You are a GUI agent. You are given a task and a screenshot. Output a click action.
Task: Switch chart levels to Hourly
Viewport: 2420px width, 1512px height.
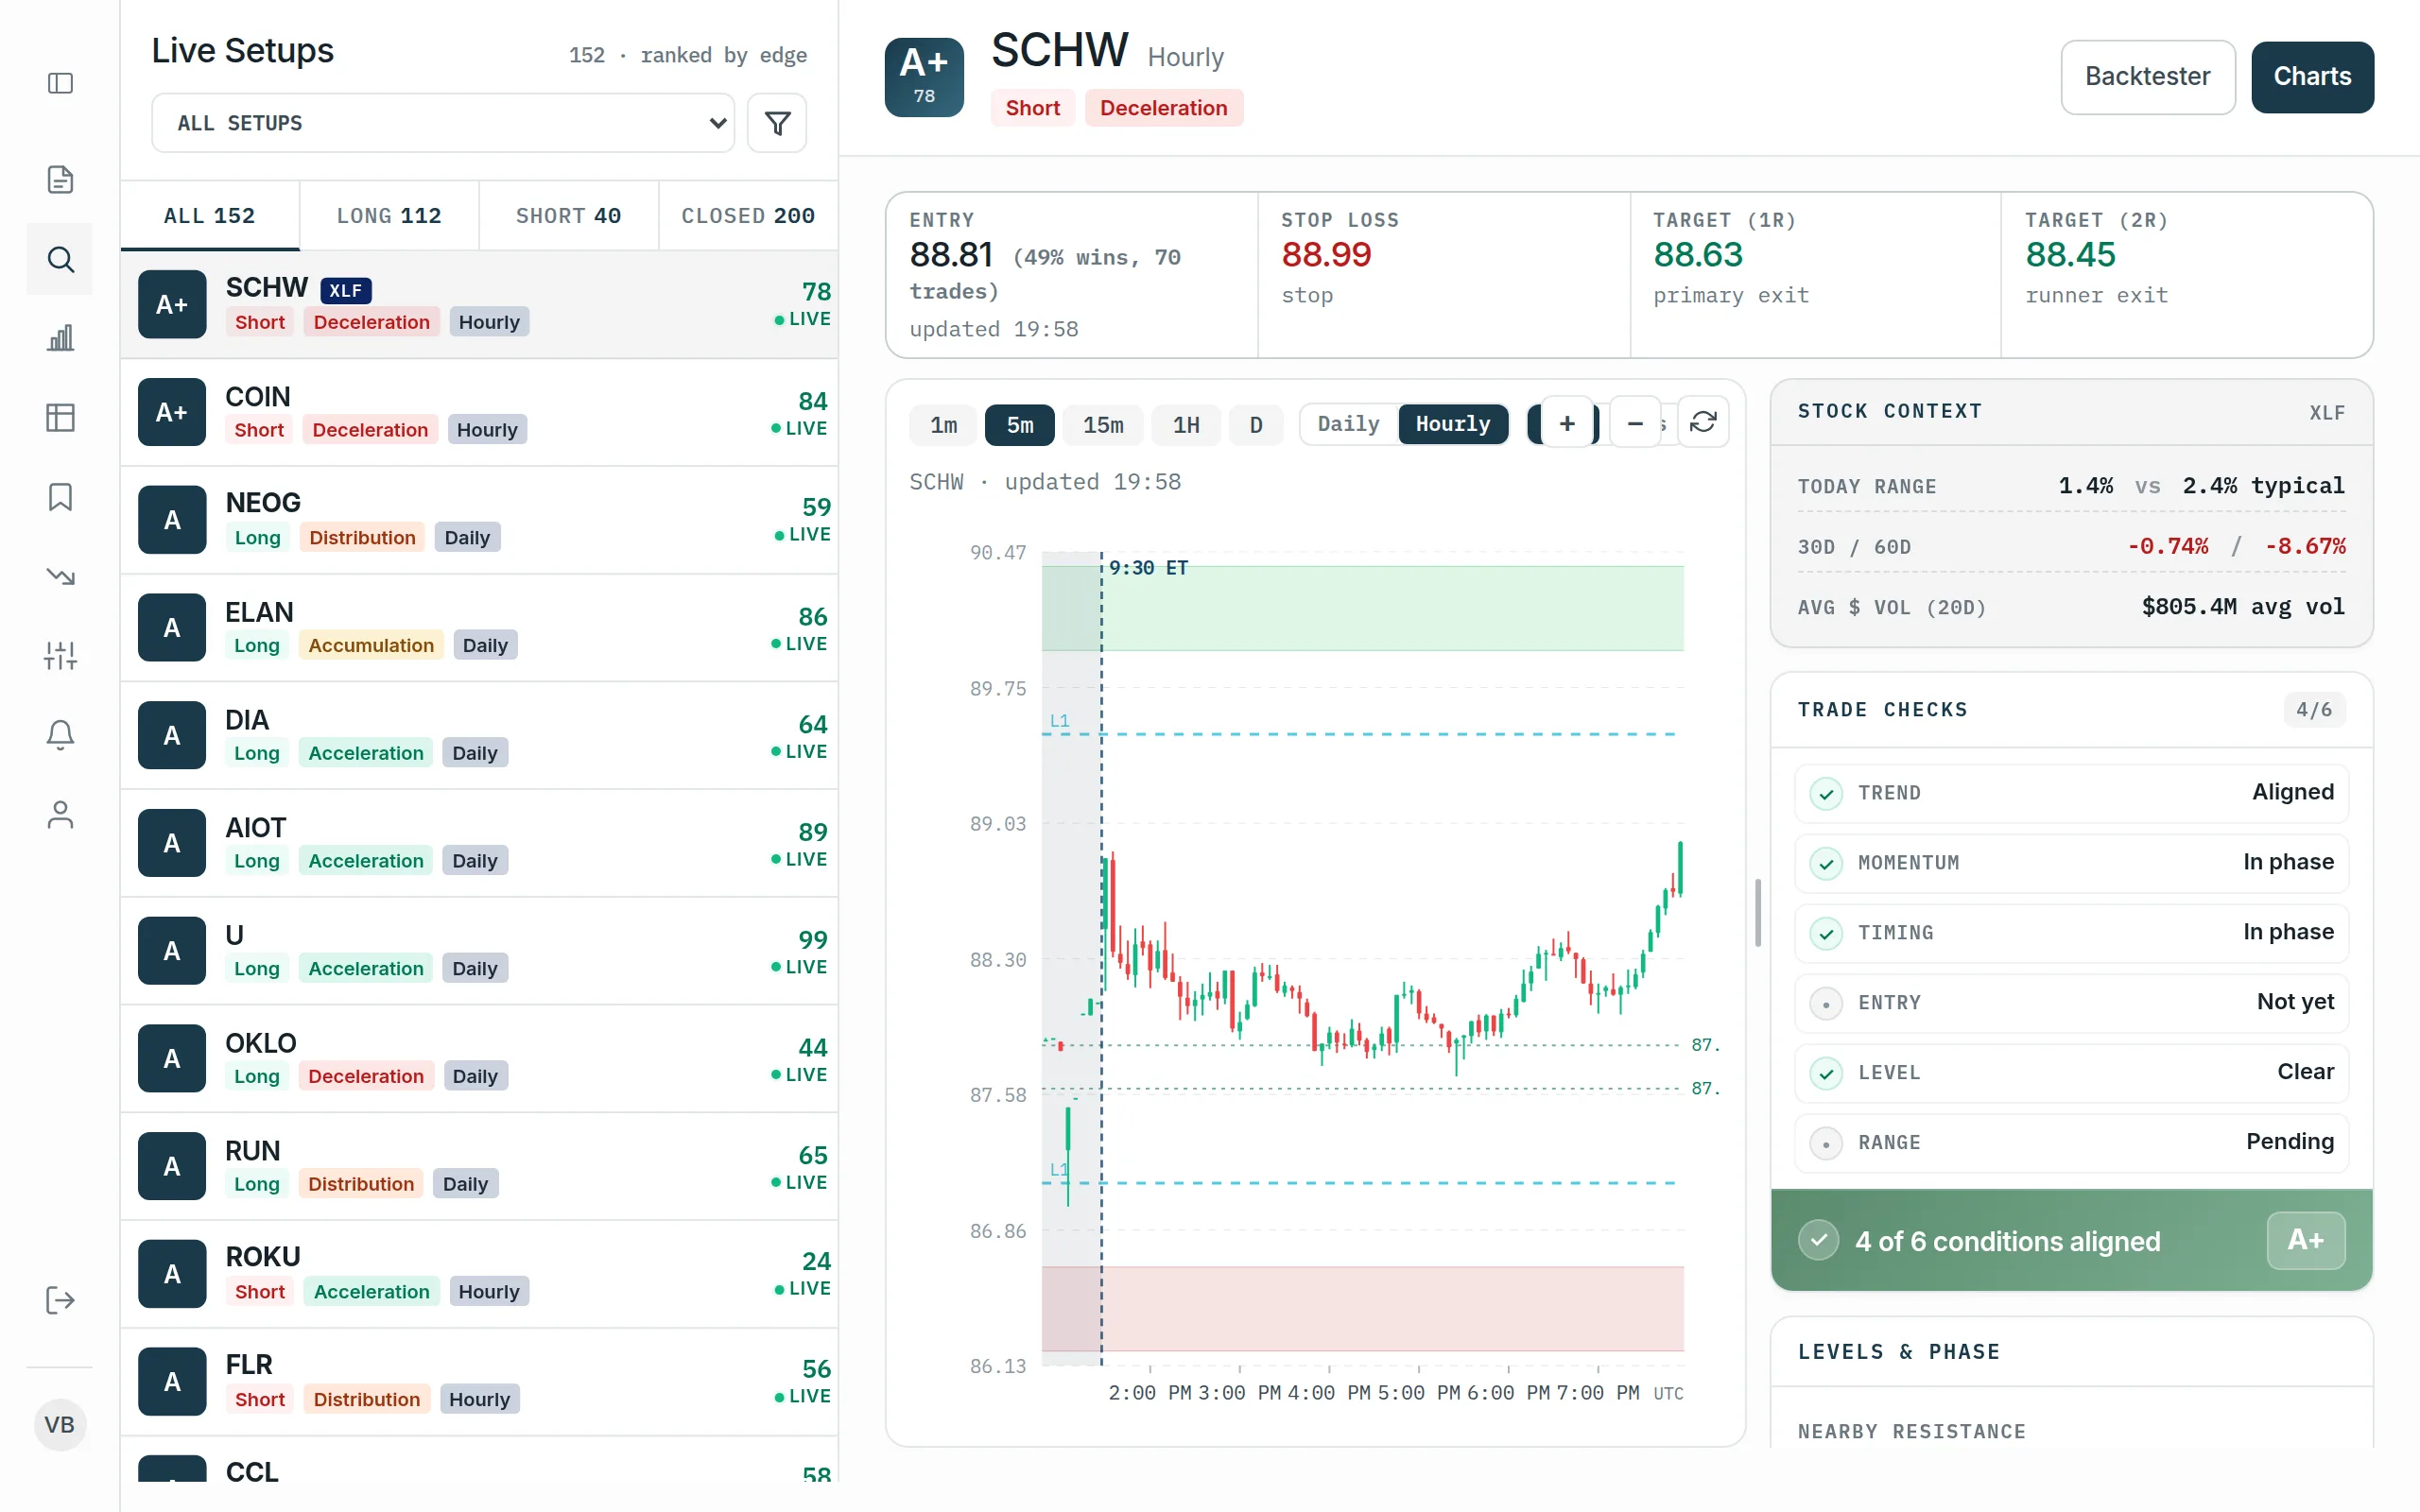point(1453,424)
